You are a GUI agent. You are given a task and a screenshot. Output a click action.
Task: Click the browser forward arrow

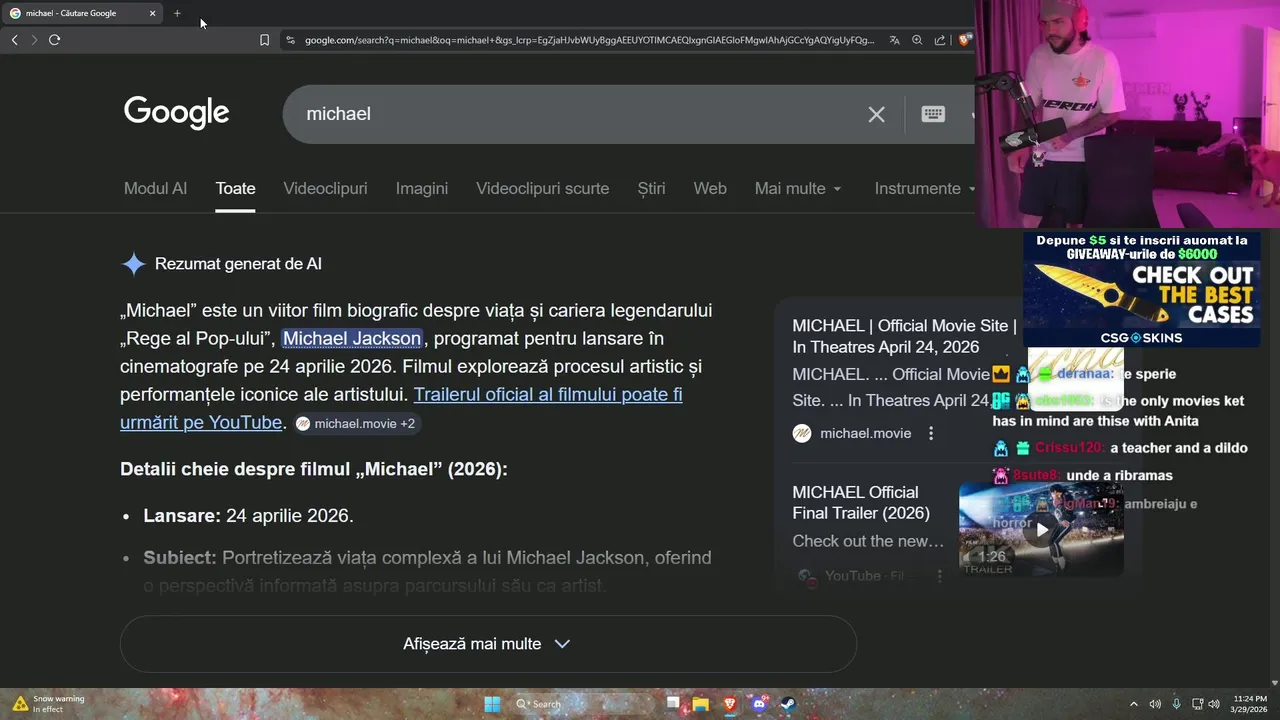(34, 40)
